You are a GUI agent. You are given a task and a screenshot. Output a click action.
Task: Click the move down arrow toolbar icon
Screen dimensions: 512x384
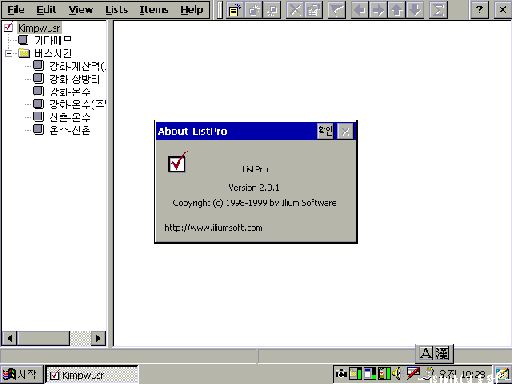point(415,10)
